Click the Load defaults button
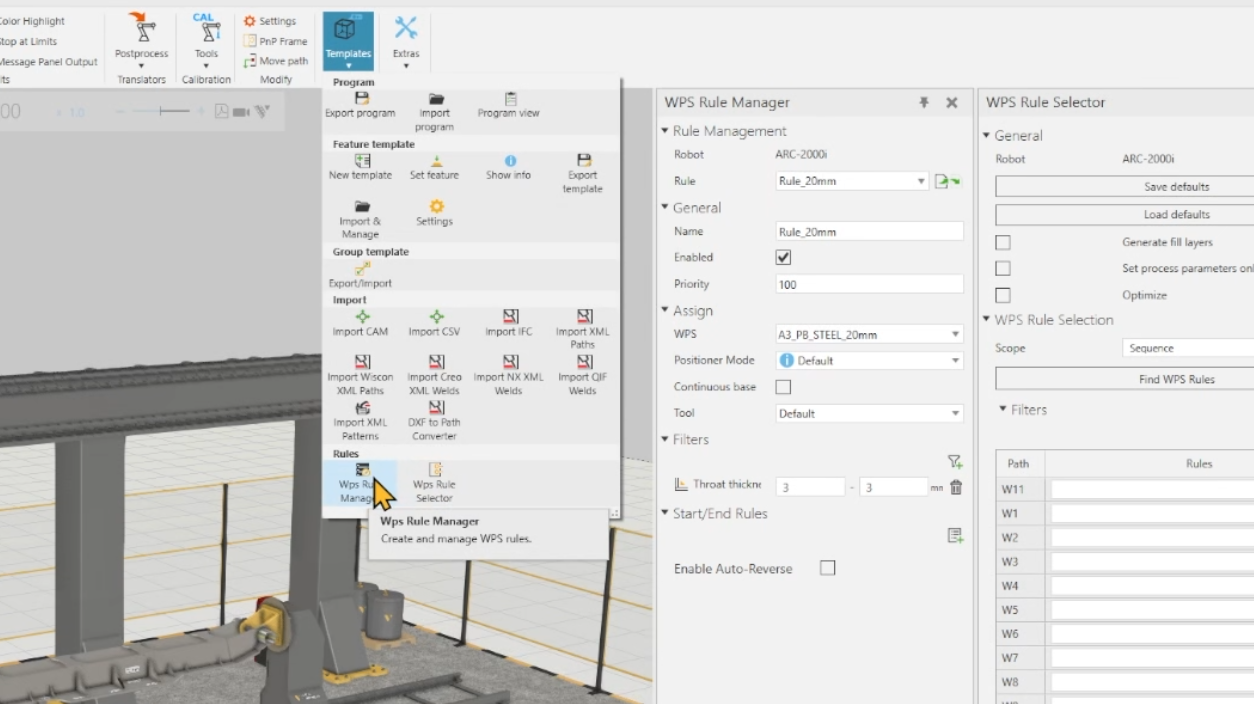 [x=1124, y=214]
